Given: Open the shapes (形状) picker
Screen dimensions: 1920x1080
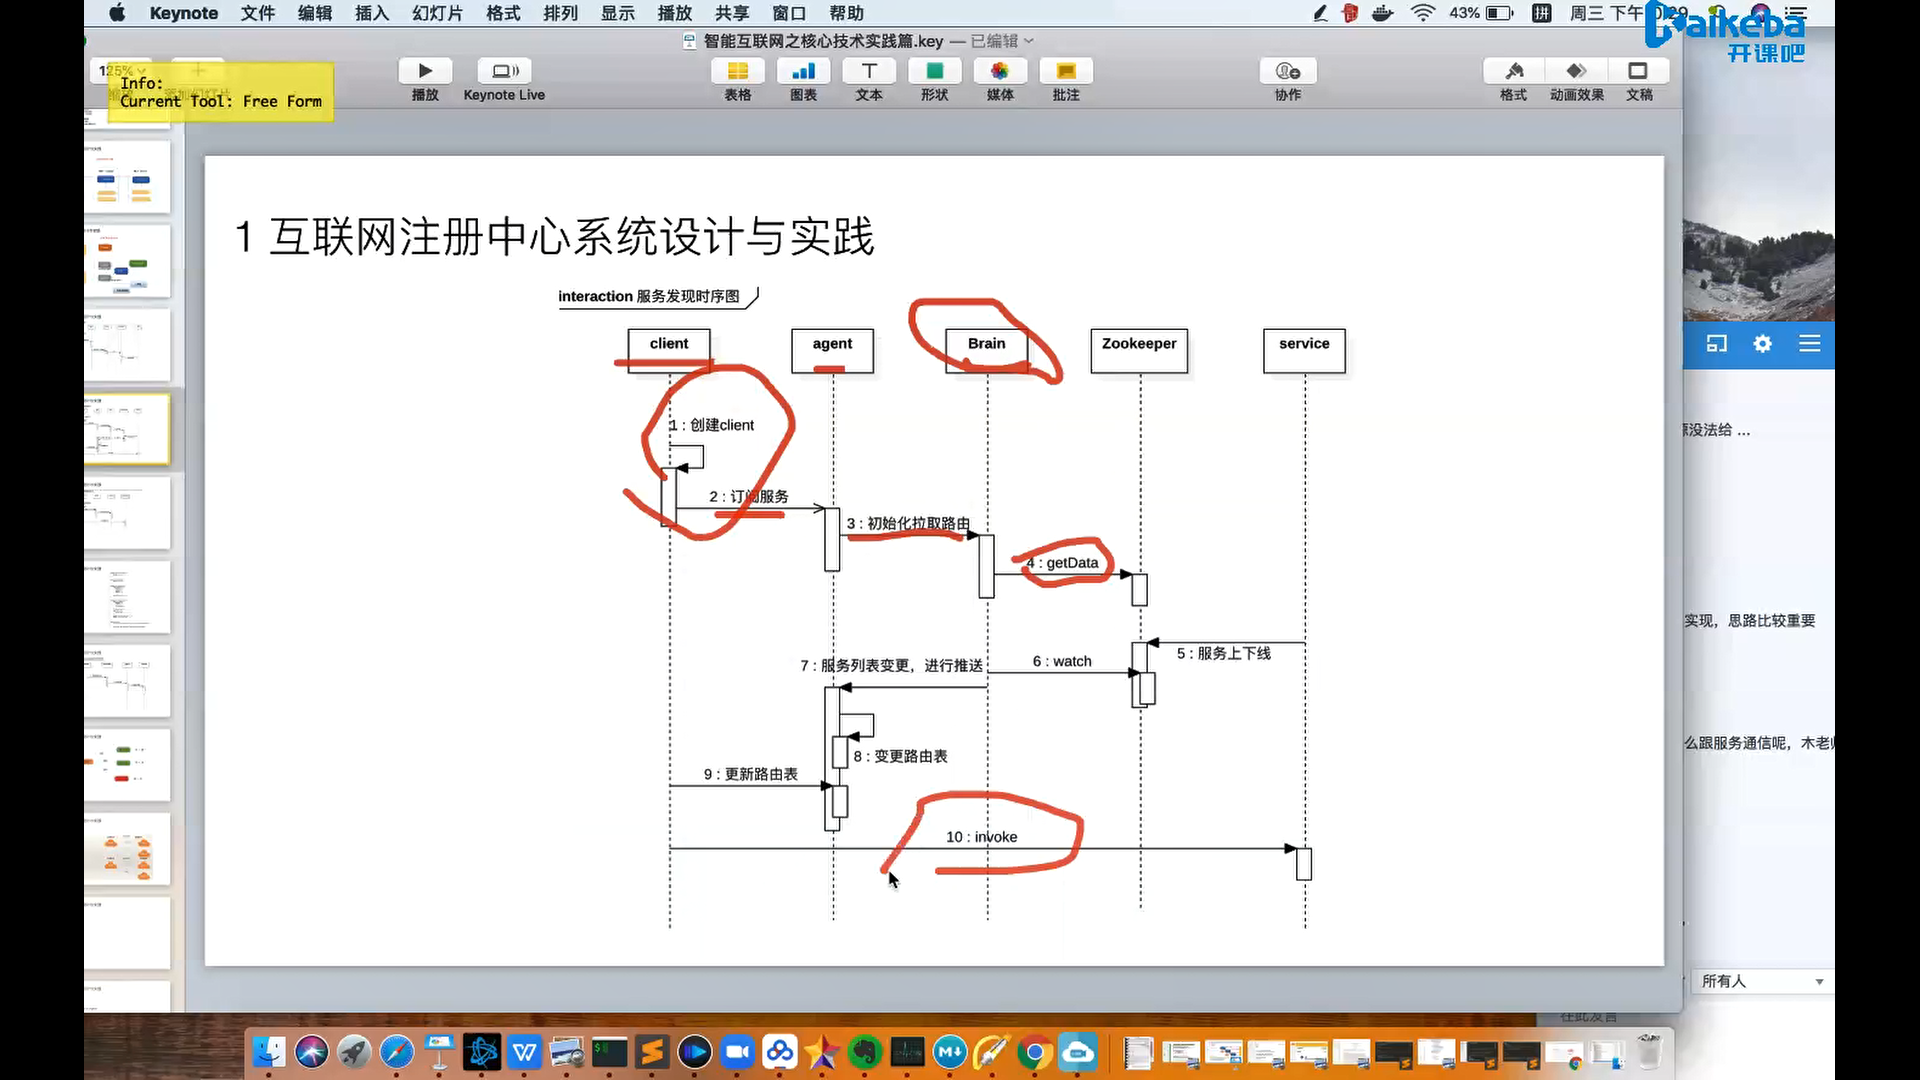Looking at the screenshot, I should click(x=934, y=72).
